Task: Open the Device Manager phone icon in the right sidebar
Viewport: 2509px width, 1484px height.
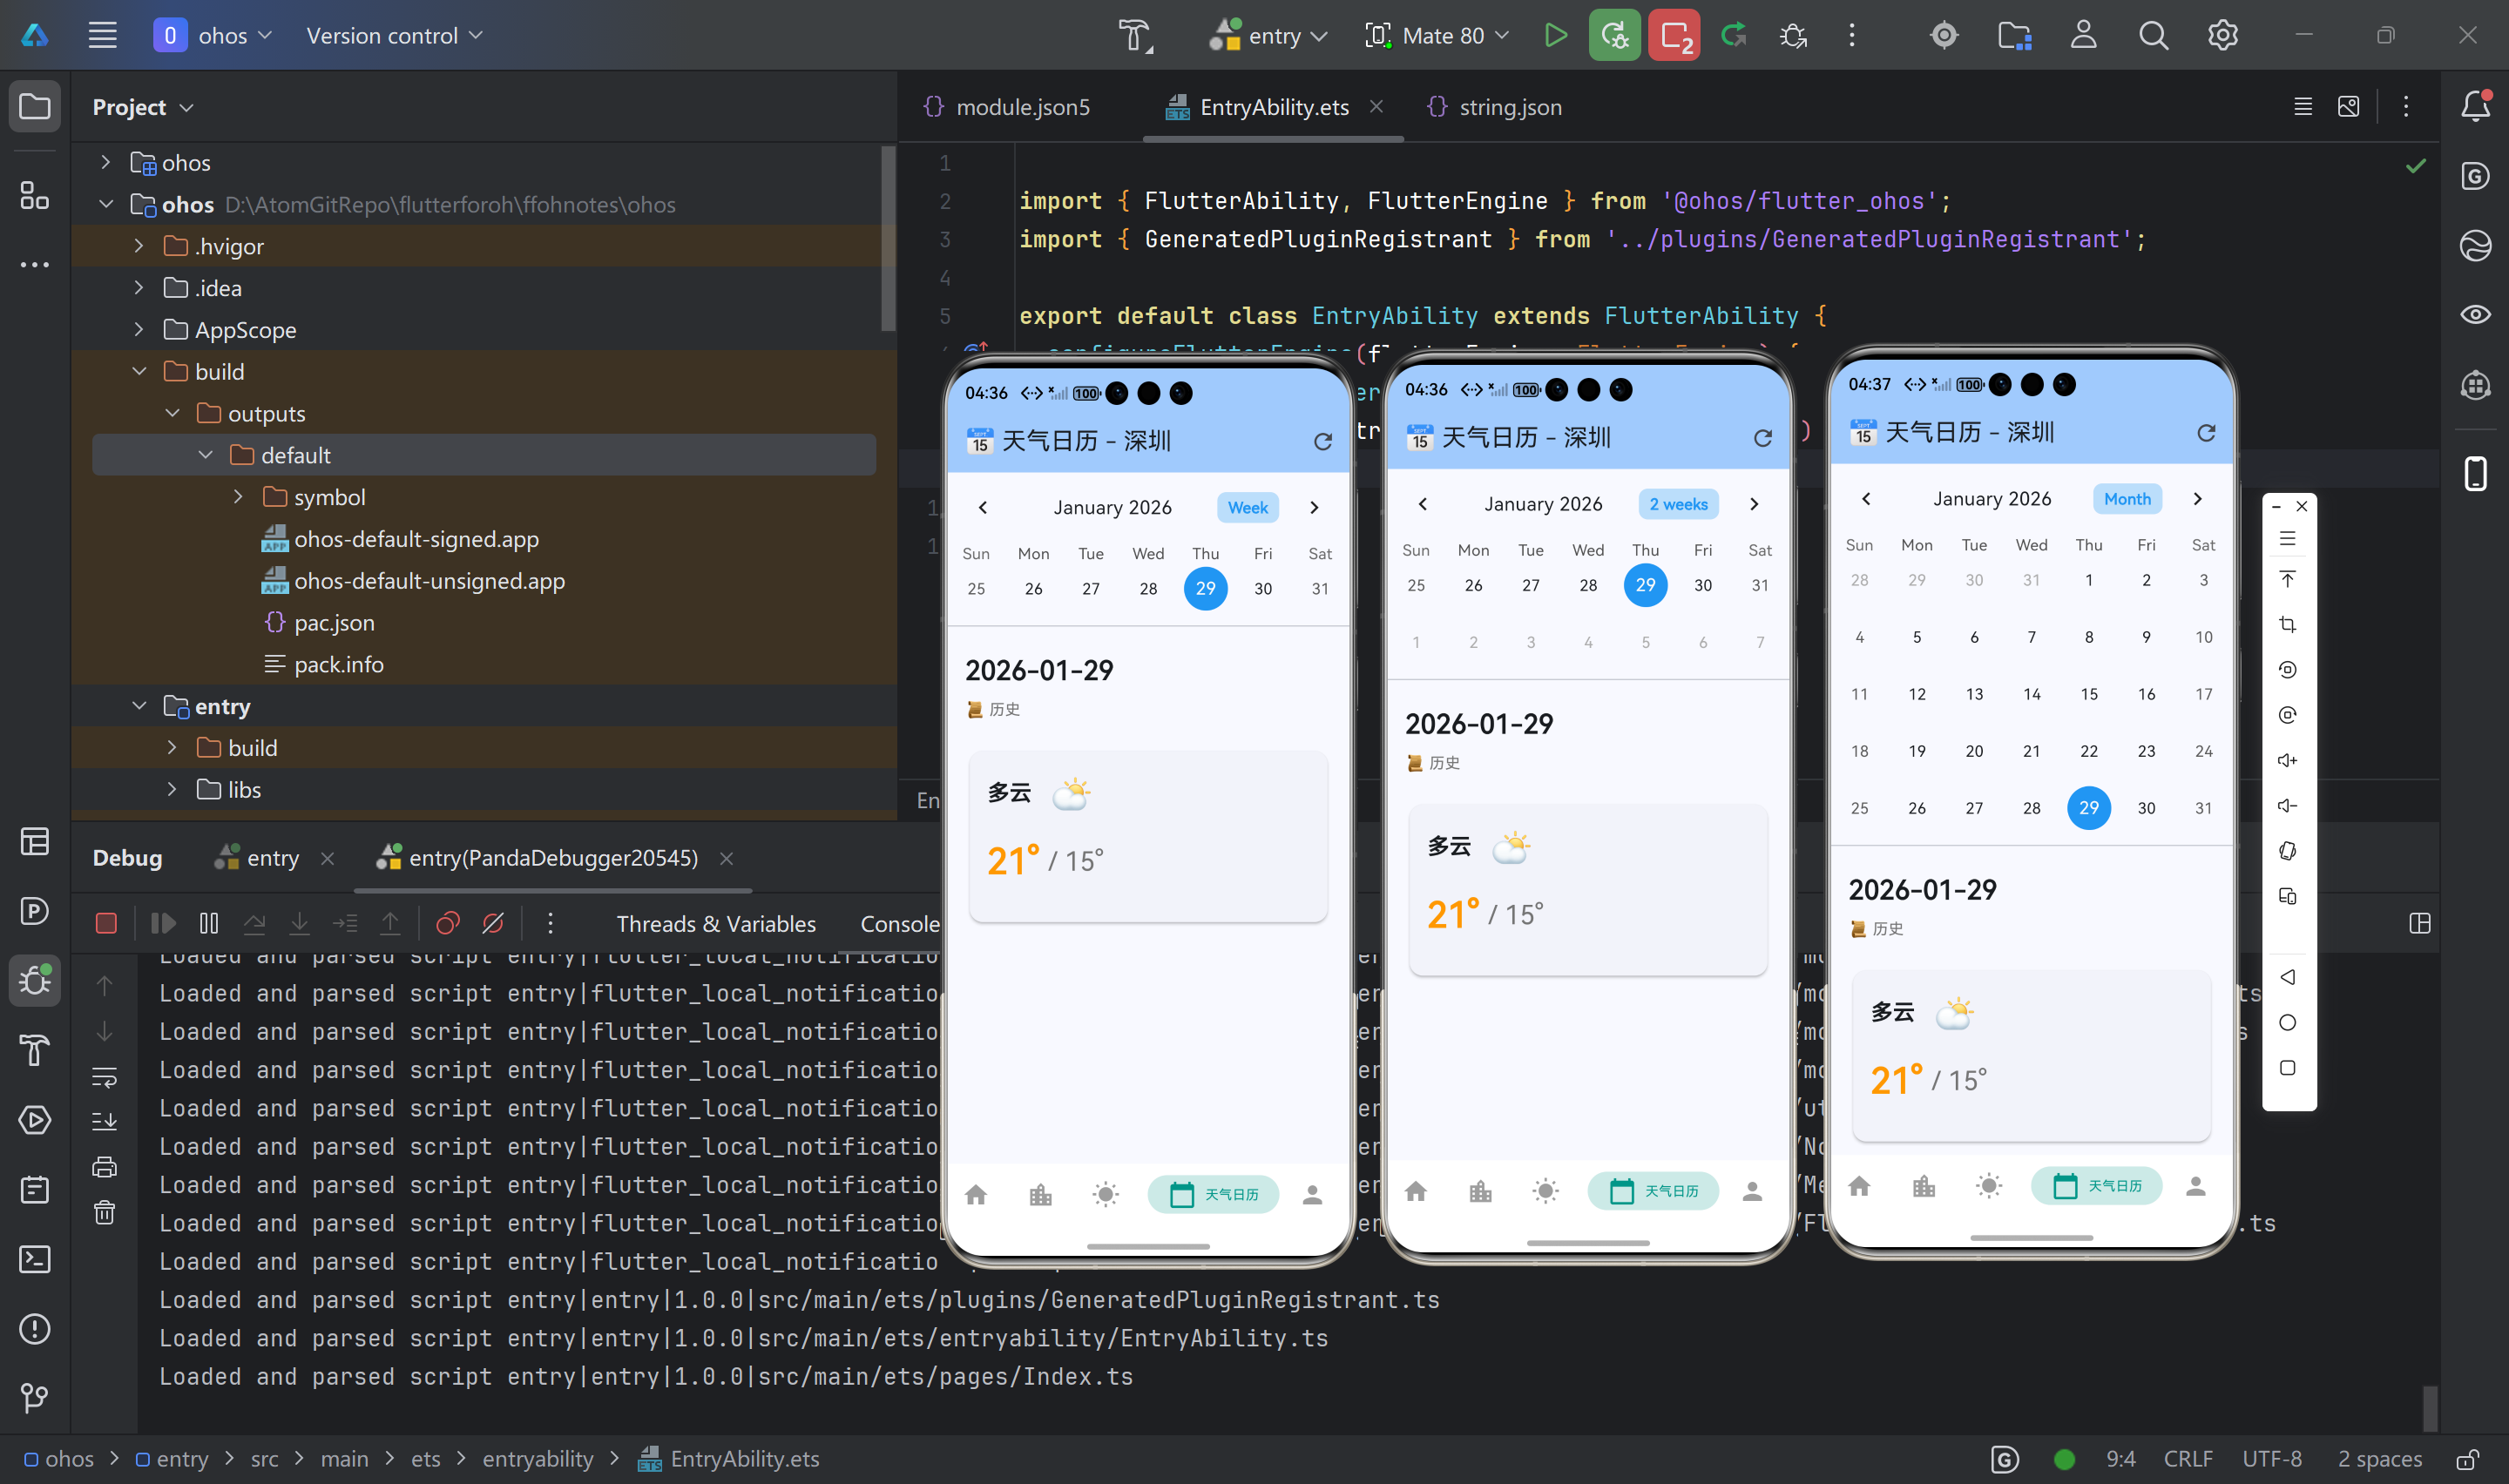Action: (x=2475, y=473)
